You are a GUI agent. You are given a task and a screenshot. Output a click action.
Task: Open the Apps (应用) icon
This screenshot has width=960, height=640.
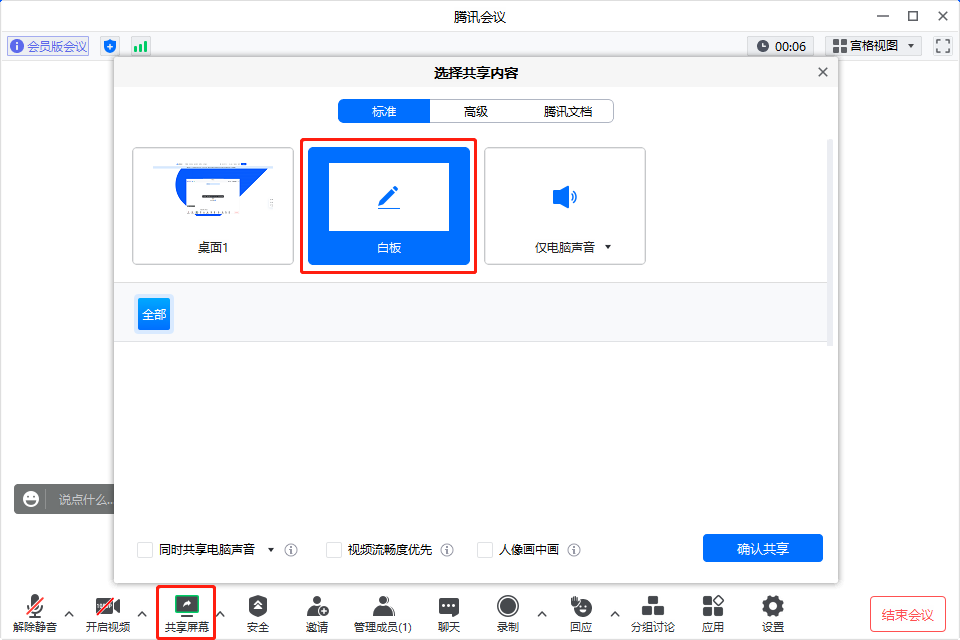713,606
